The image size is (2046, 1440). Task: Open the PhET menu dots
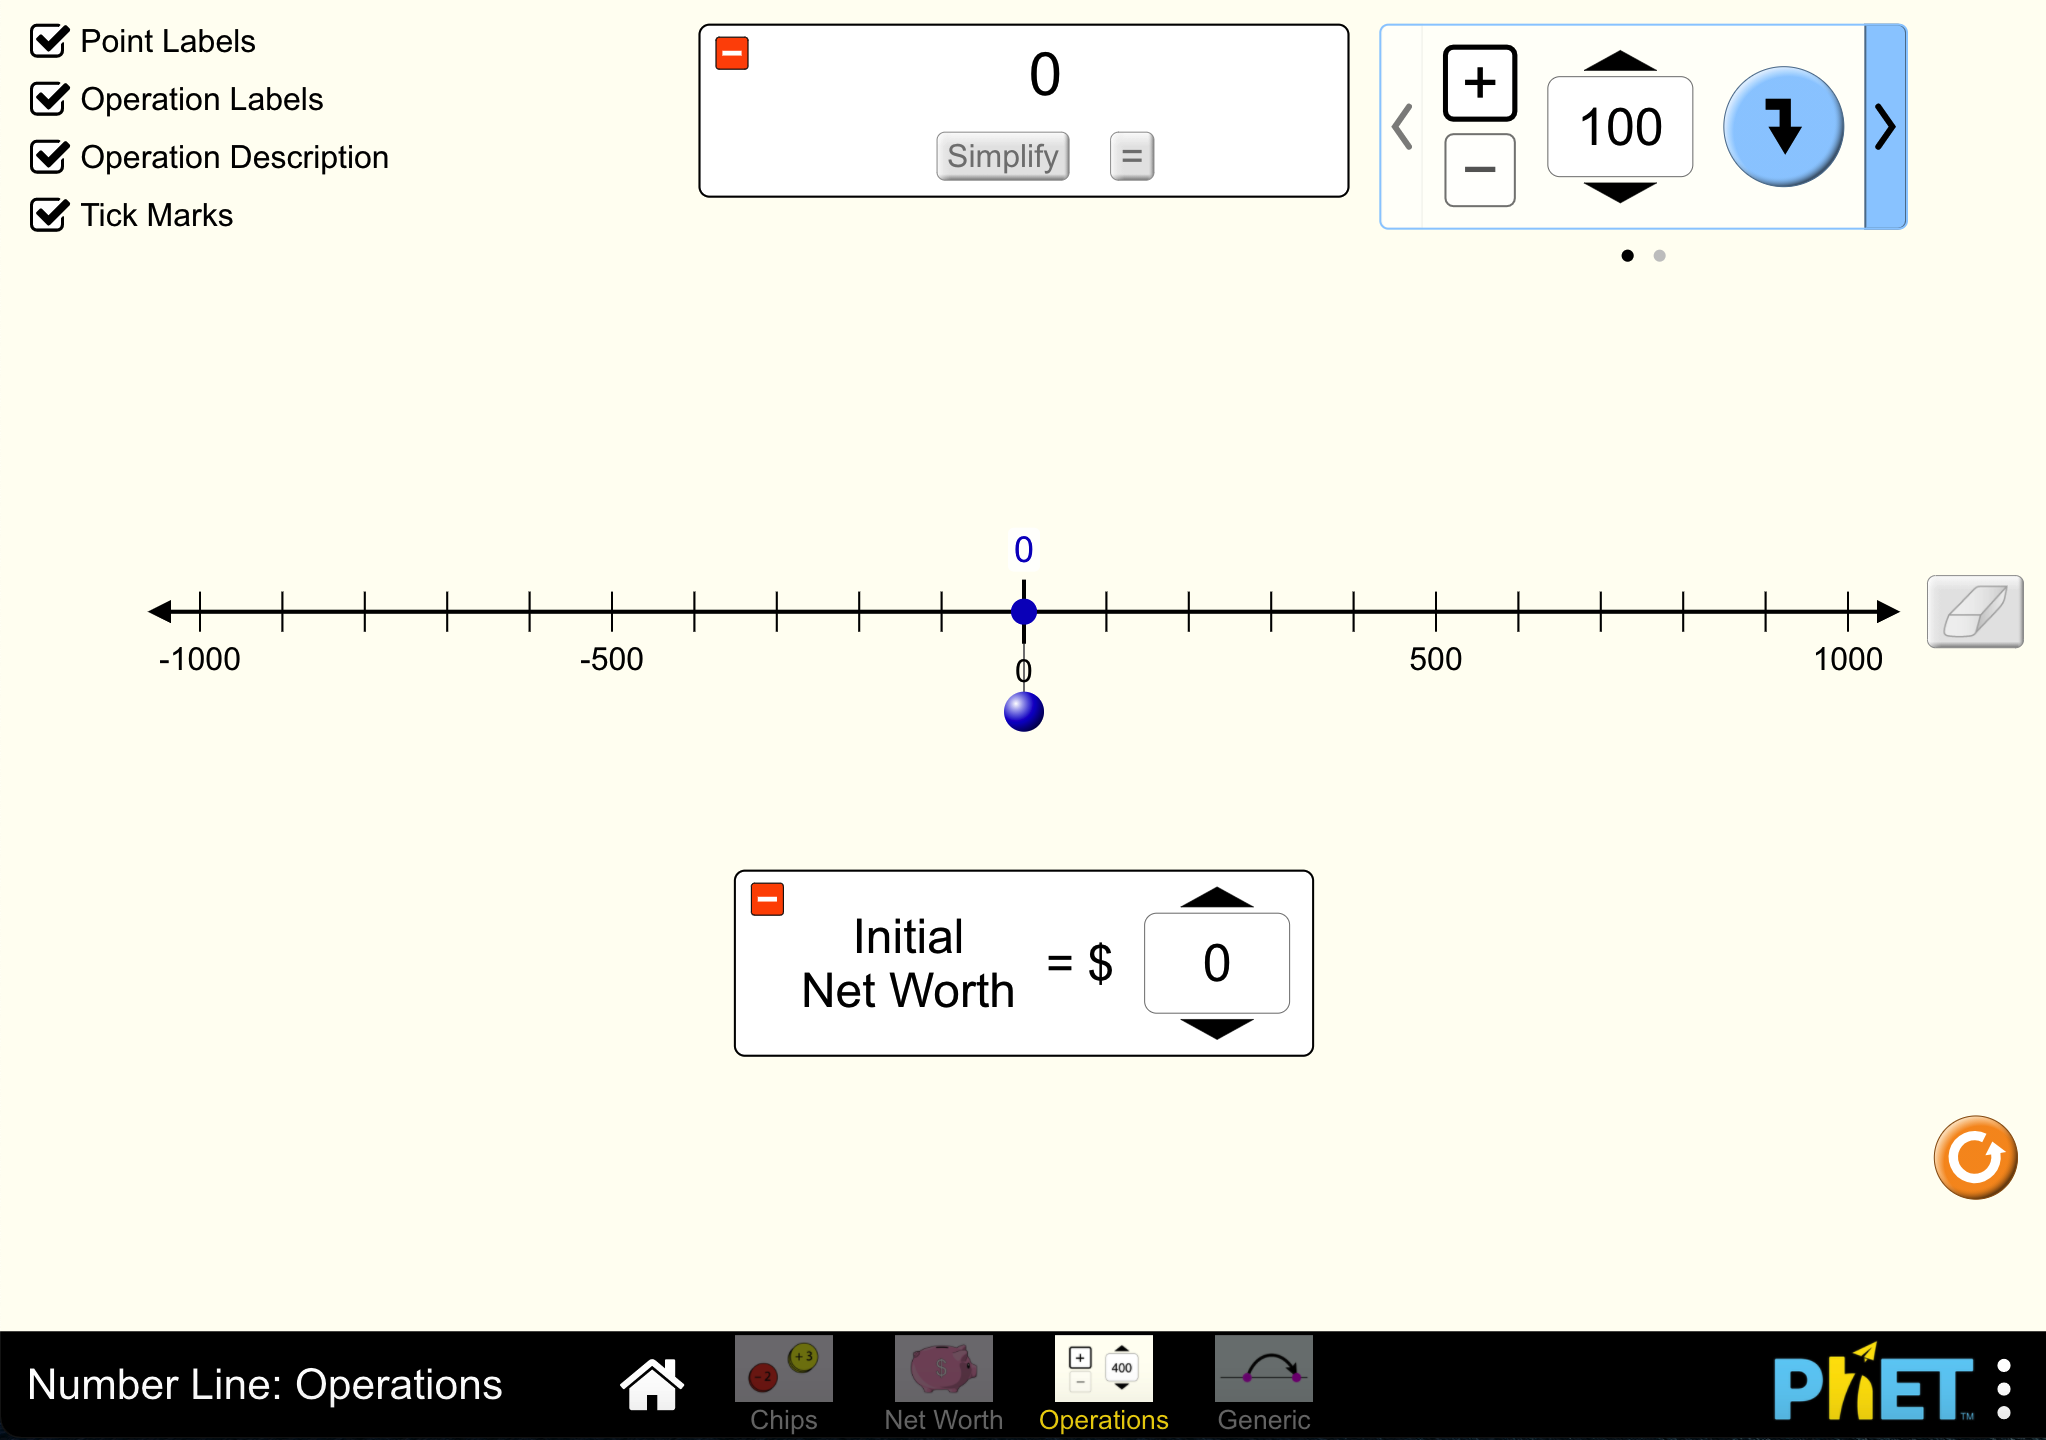2003,1389
